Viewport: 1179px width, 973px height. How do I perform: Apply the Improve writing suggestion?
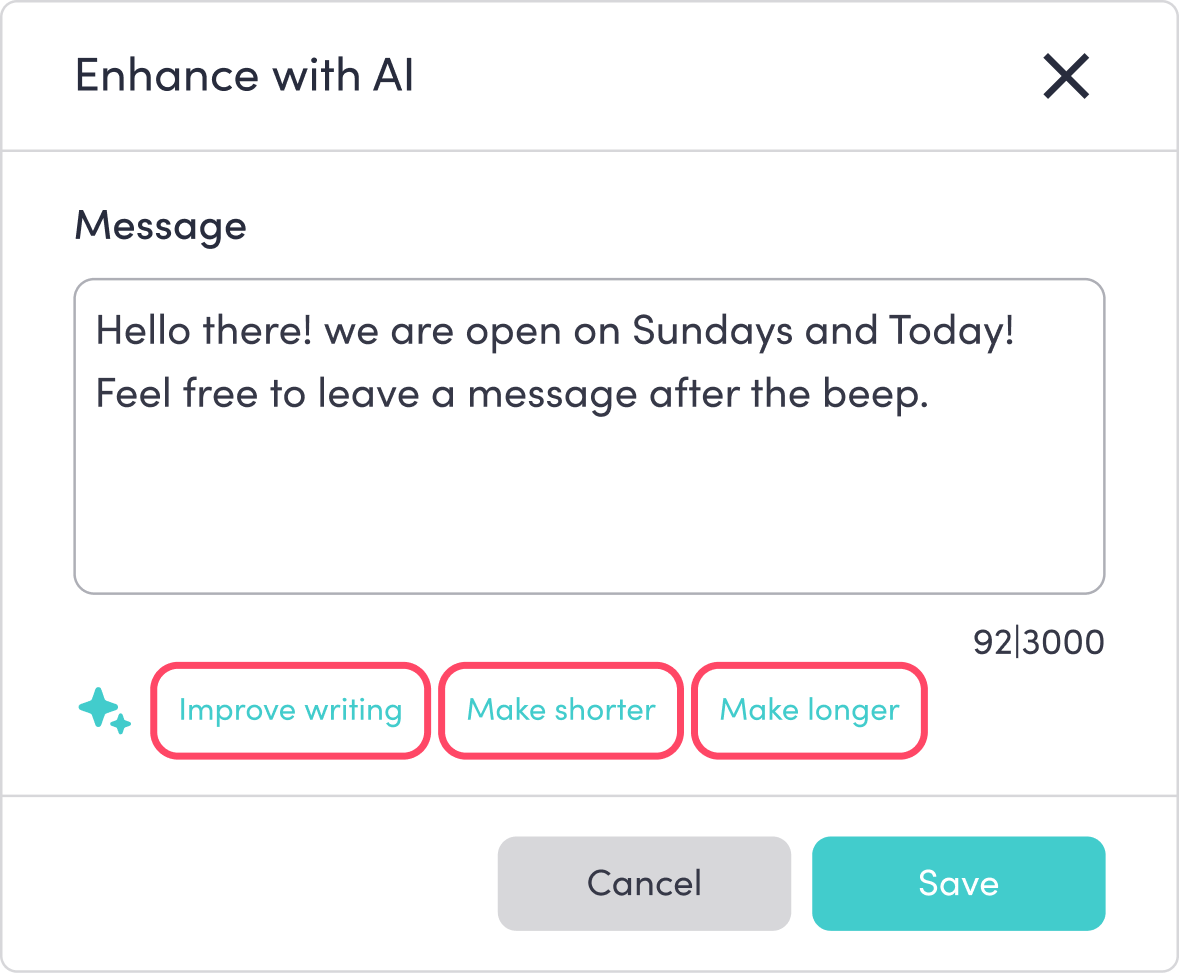coord(290,710)
